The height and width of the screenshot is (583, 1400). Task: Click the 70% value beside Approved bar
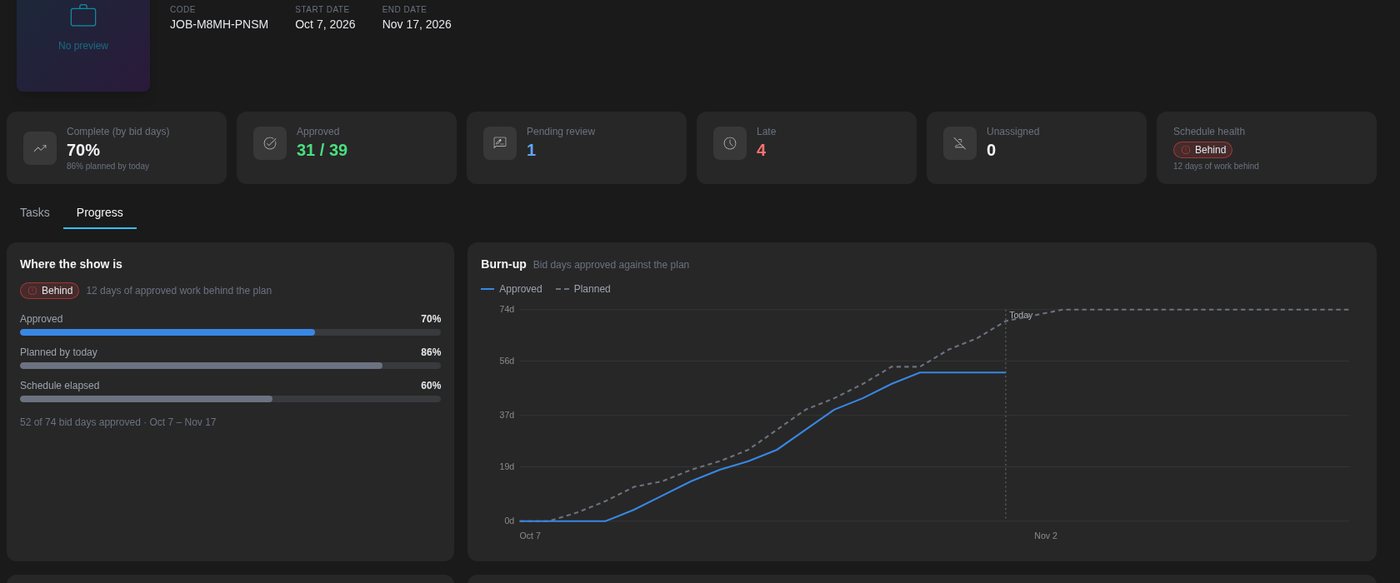[x=431, y=319]
